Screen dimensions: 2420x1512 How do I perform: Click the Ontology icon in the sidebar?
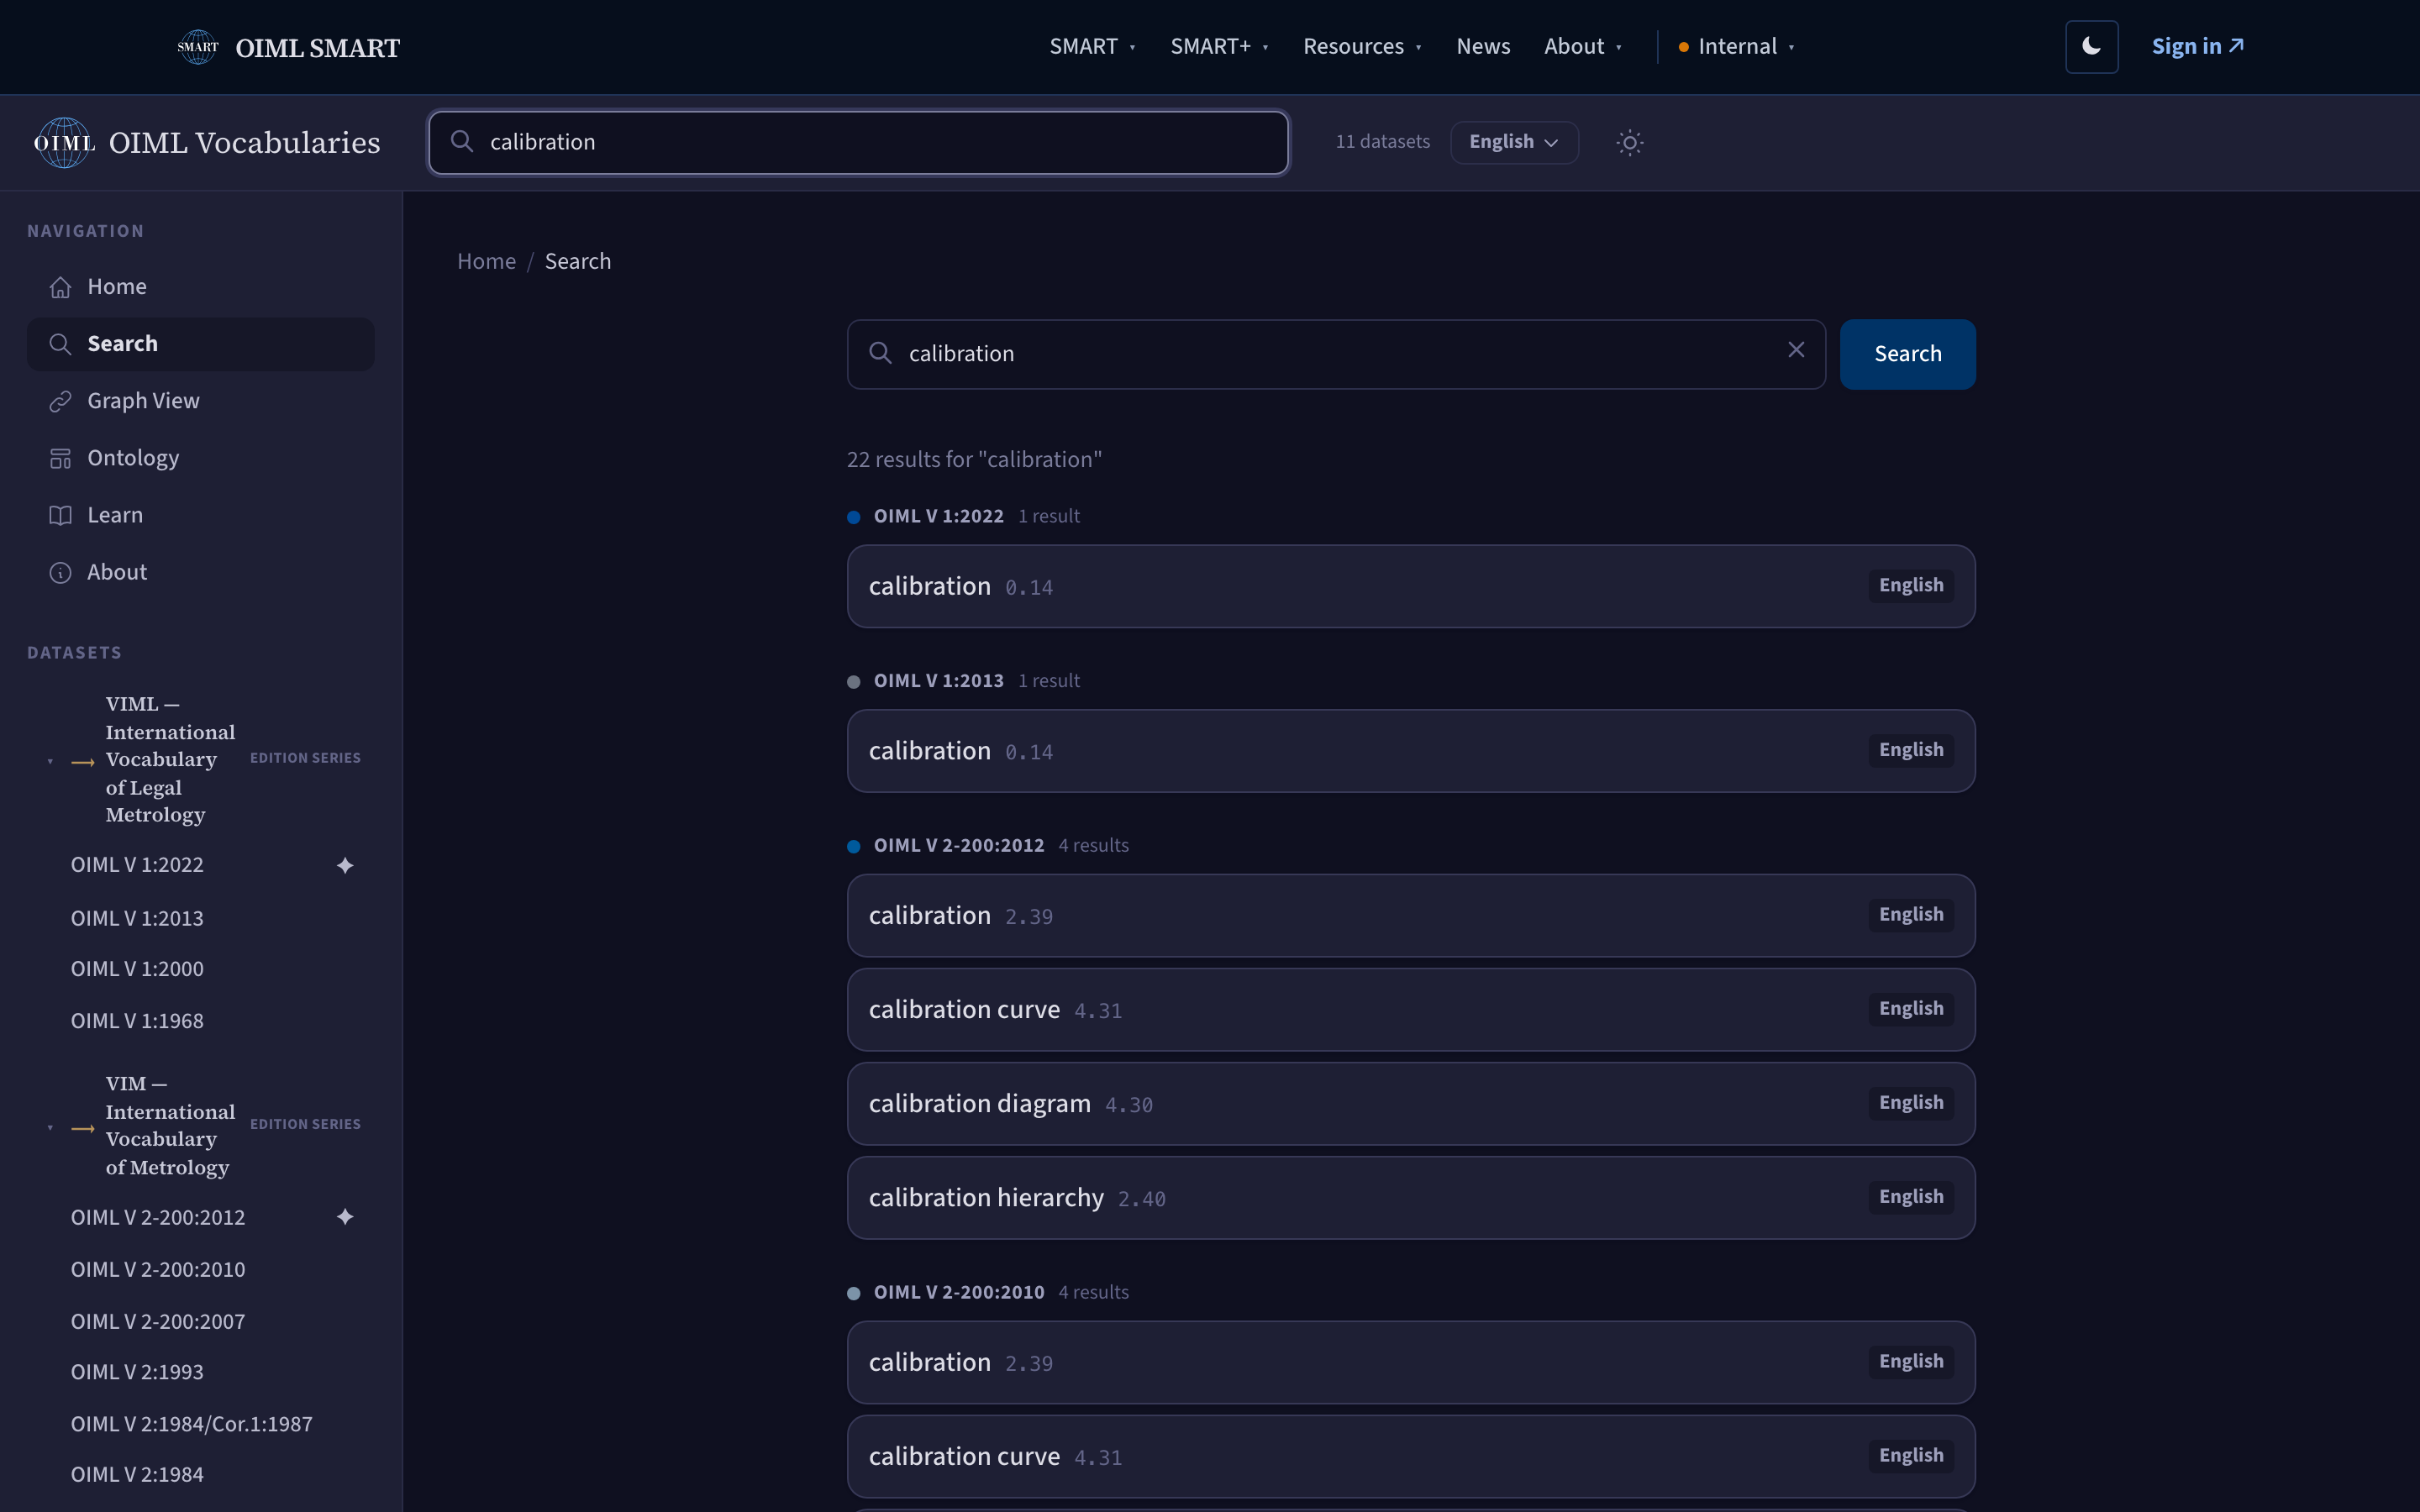point(60,458)
